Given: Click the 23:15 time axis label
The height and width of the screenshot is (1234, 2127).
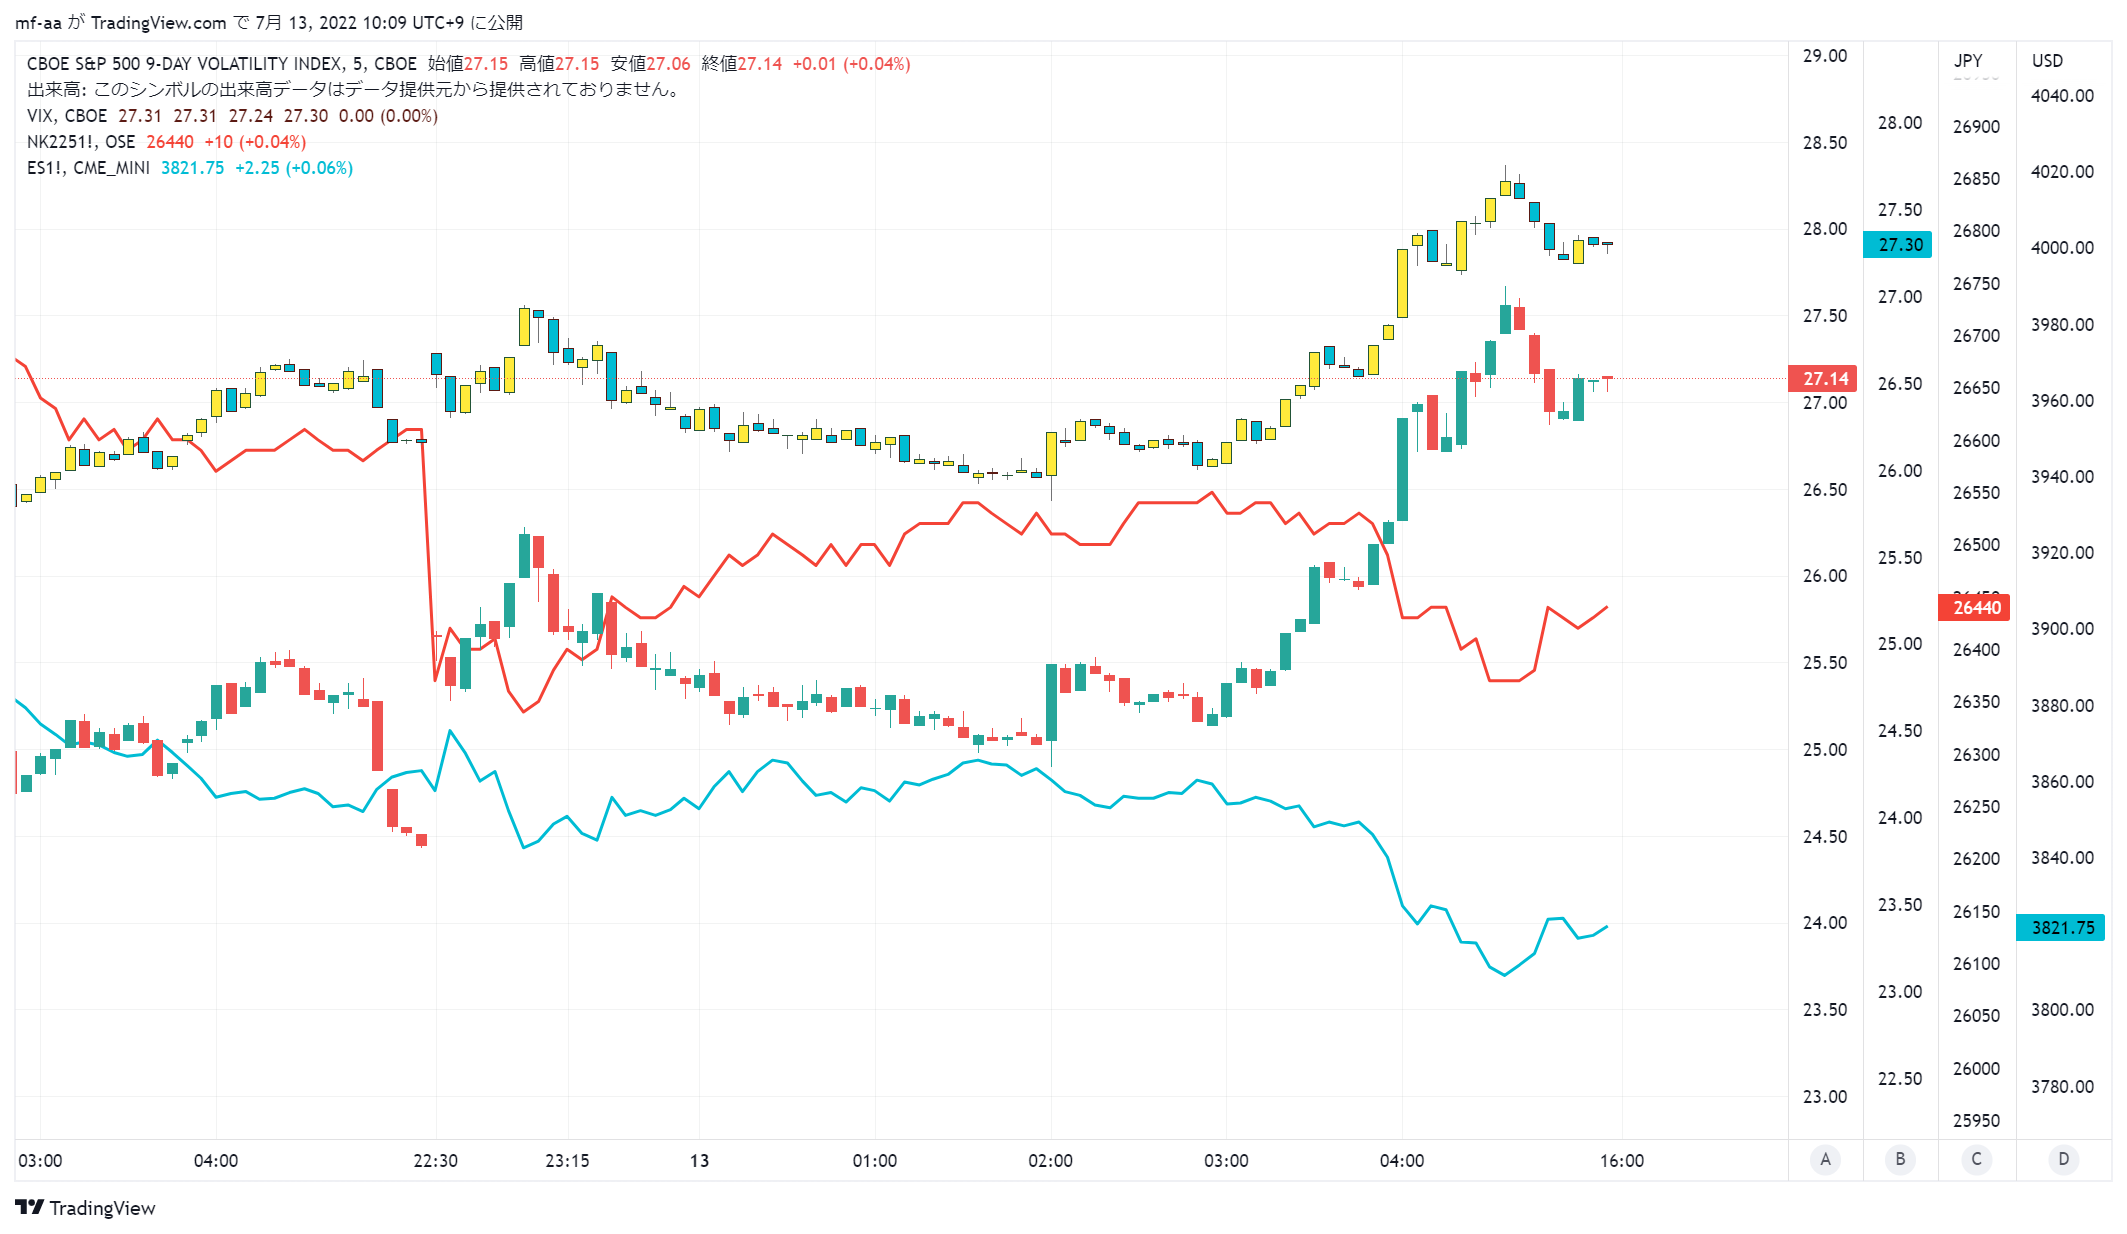Looking at the screenshot, I should (567, 1161).
